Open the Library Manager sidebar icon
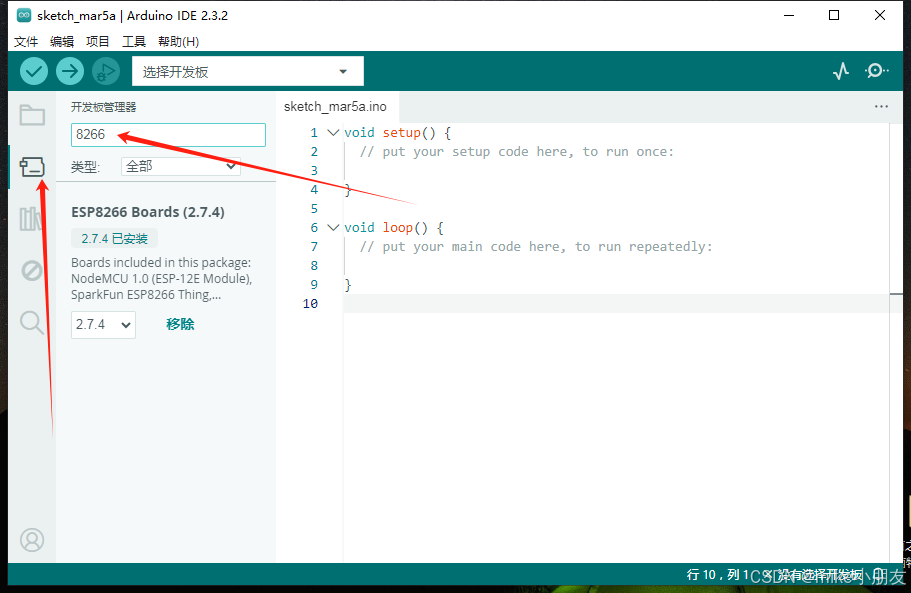 [x=30, y=219]
